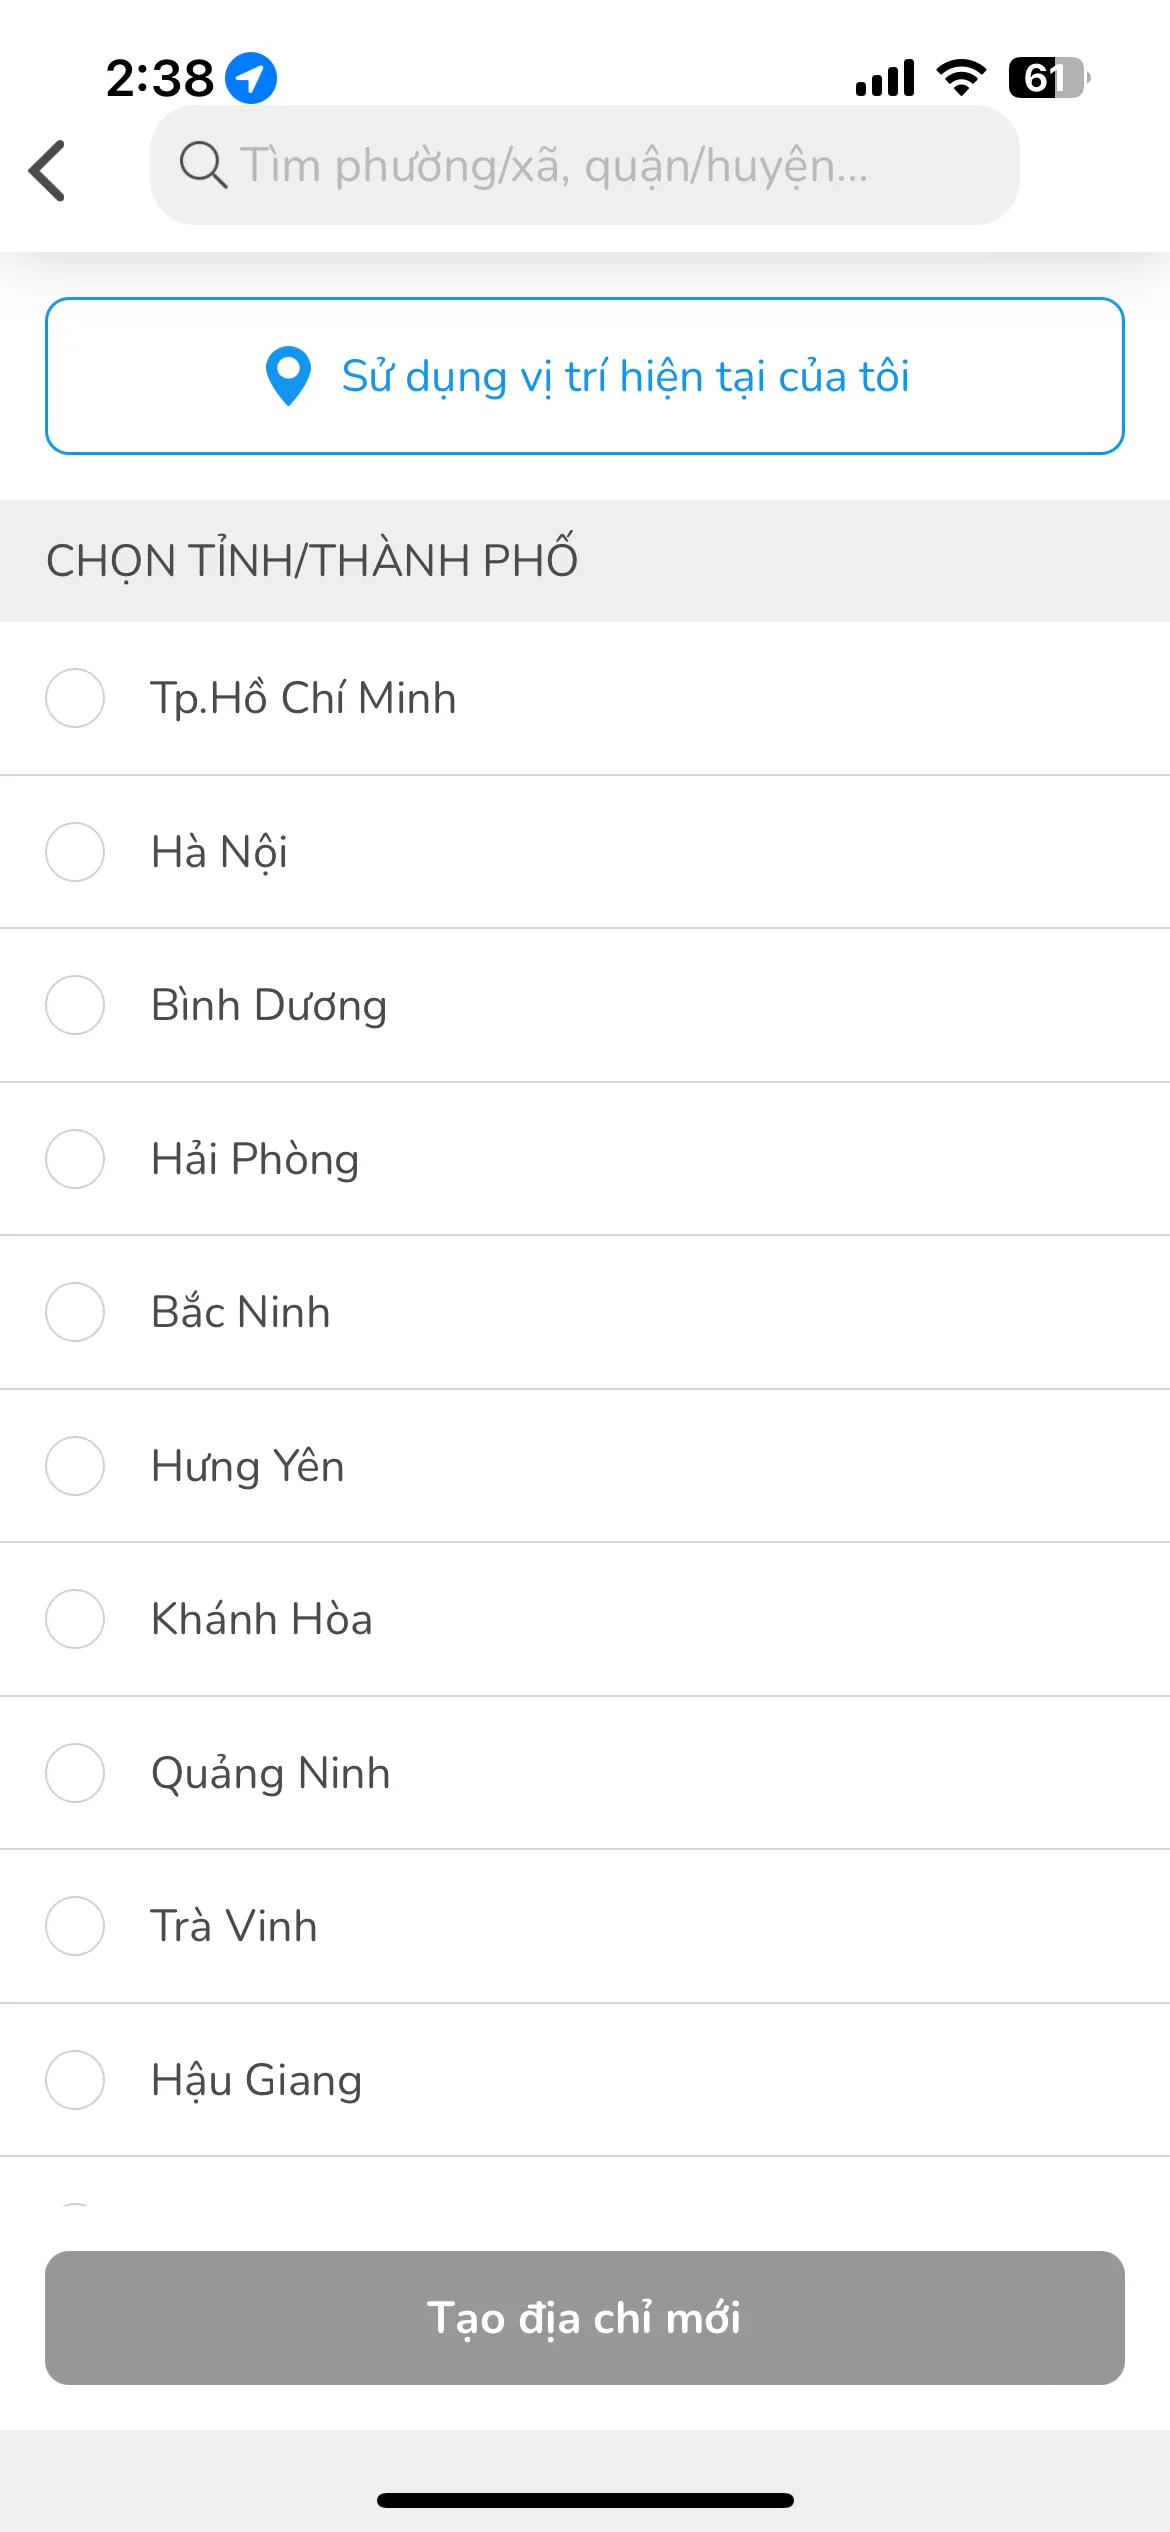The width and height of the screenshot is (1170, 2532).
Task: Tap the blue location pin icon
Action: point(288,376)
